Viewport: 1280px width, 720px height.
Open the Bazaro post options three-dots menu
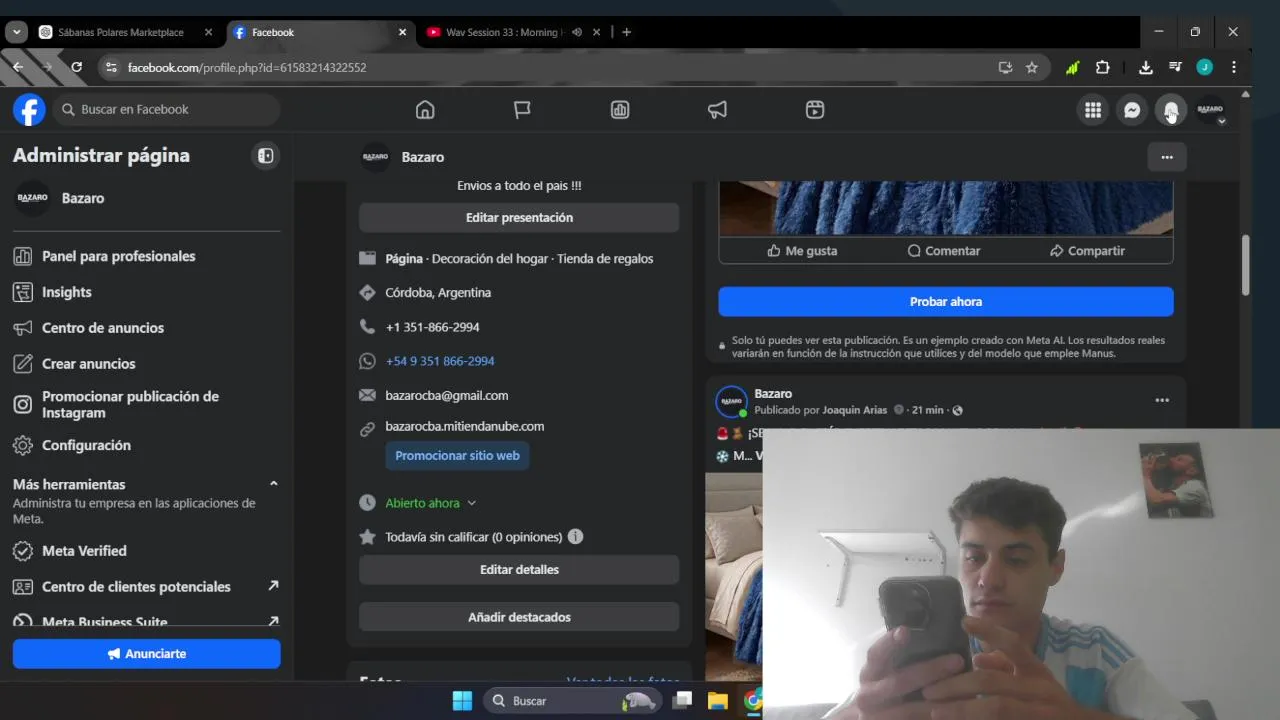pyautogui.click(x=1162, y=400)
